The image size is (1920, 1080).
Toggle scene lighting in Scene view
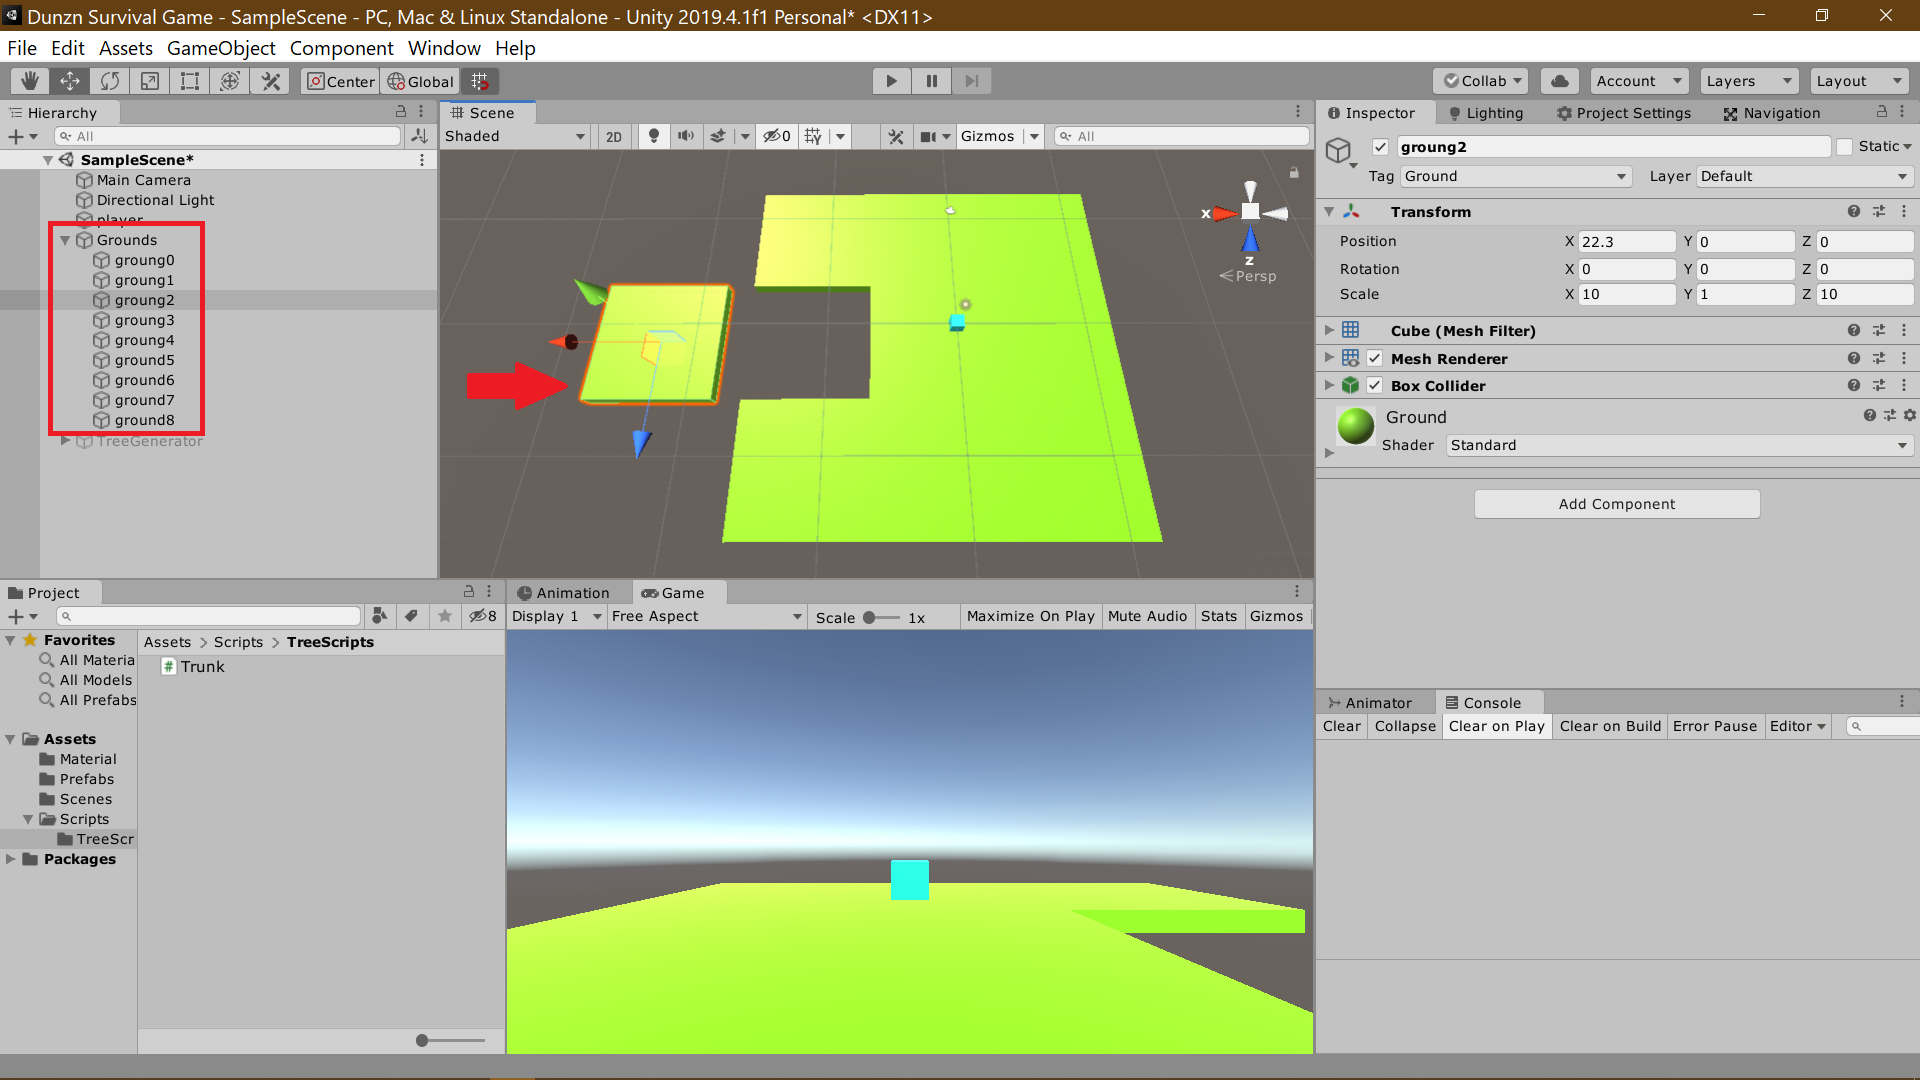[x=653, y=136]
